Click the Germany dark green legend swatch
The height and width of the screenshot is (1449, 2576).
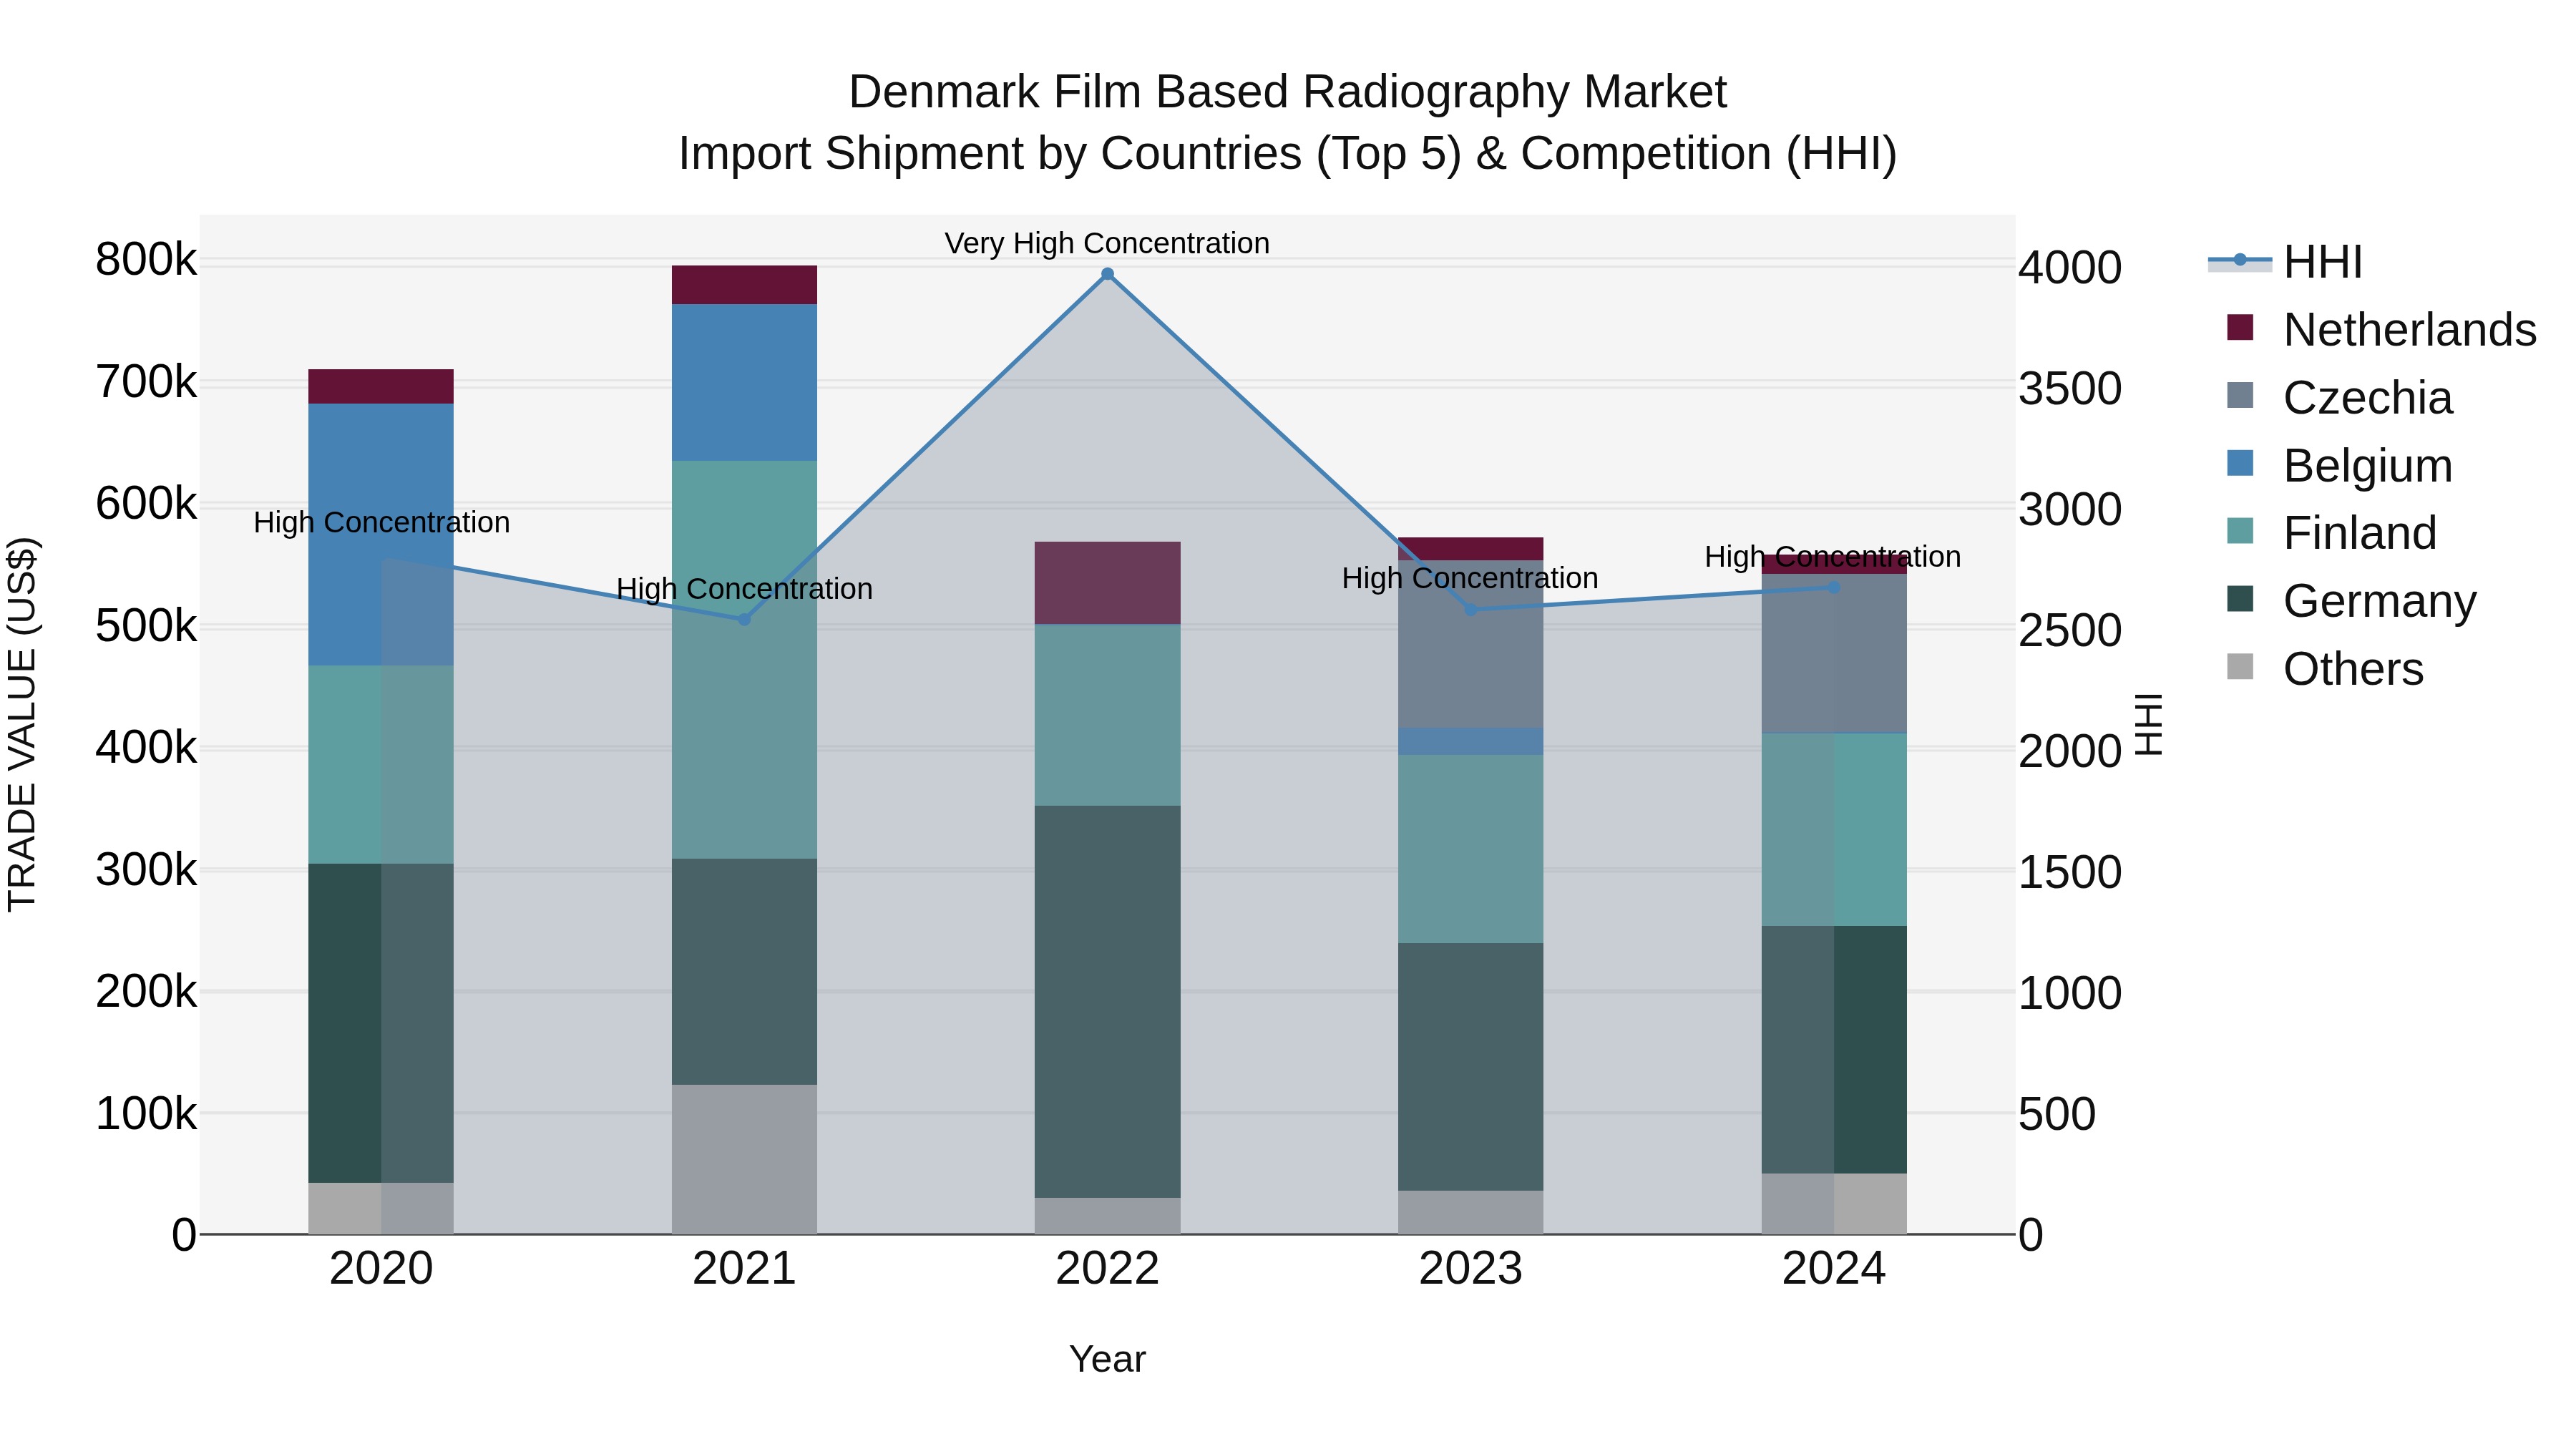pyautogui.click(x=2240, y=598)
